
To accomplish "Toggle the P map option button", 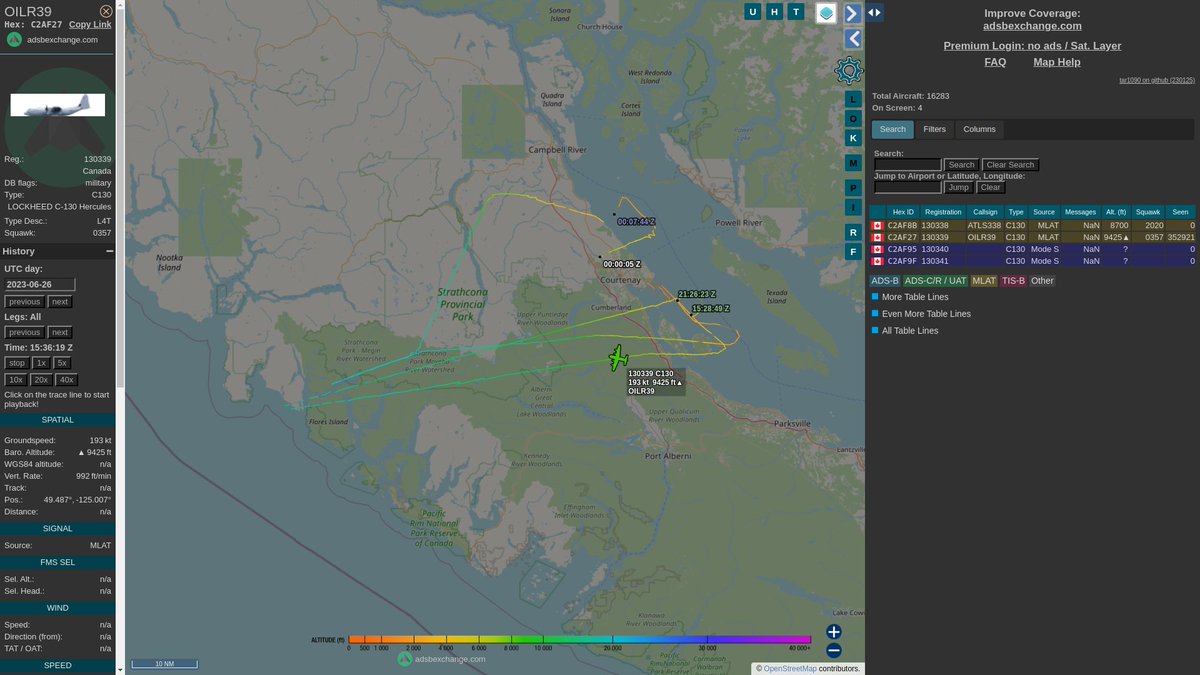I will tap(853, 188).
